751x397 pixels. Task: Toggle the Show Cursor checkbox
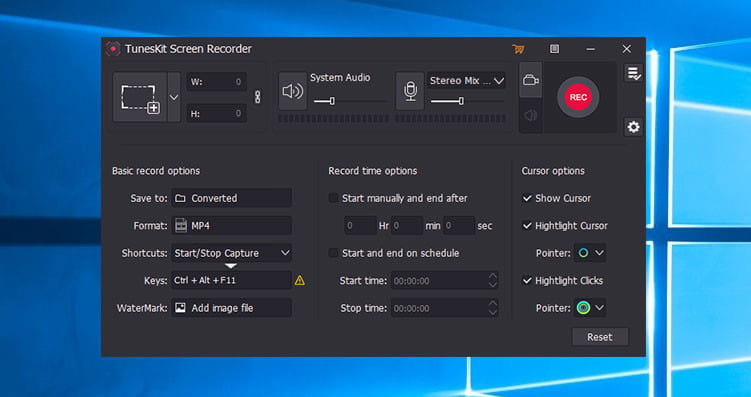[x=527, y=198]
